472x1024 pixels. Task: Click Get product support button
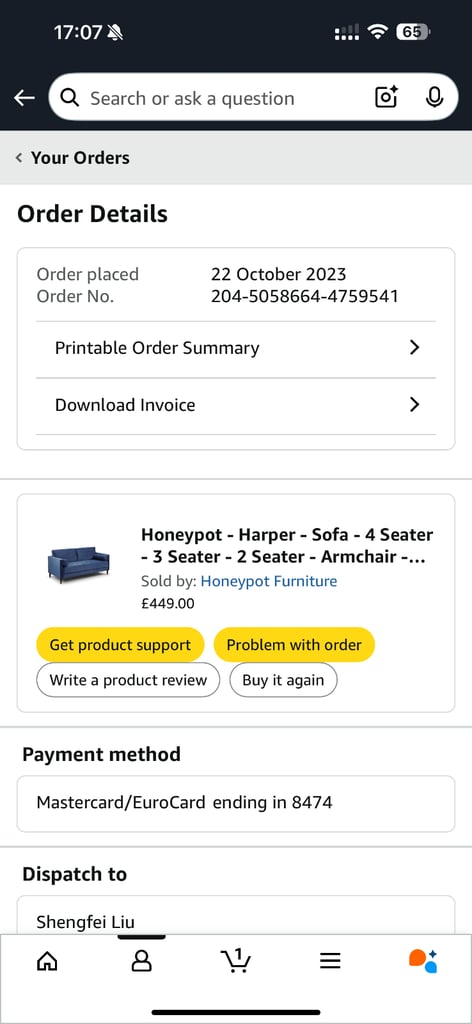(120, 645)
